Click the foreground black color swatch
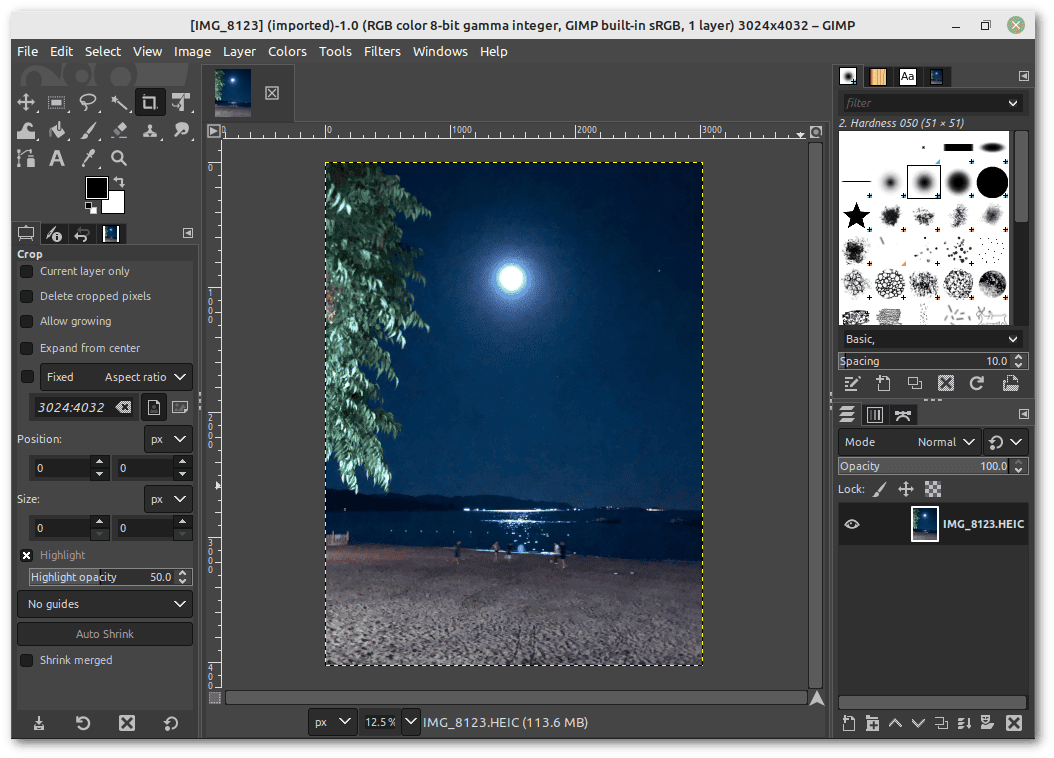The width and height of the screenshot is (1054, 758). tap(96, 188)
